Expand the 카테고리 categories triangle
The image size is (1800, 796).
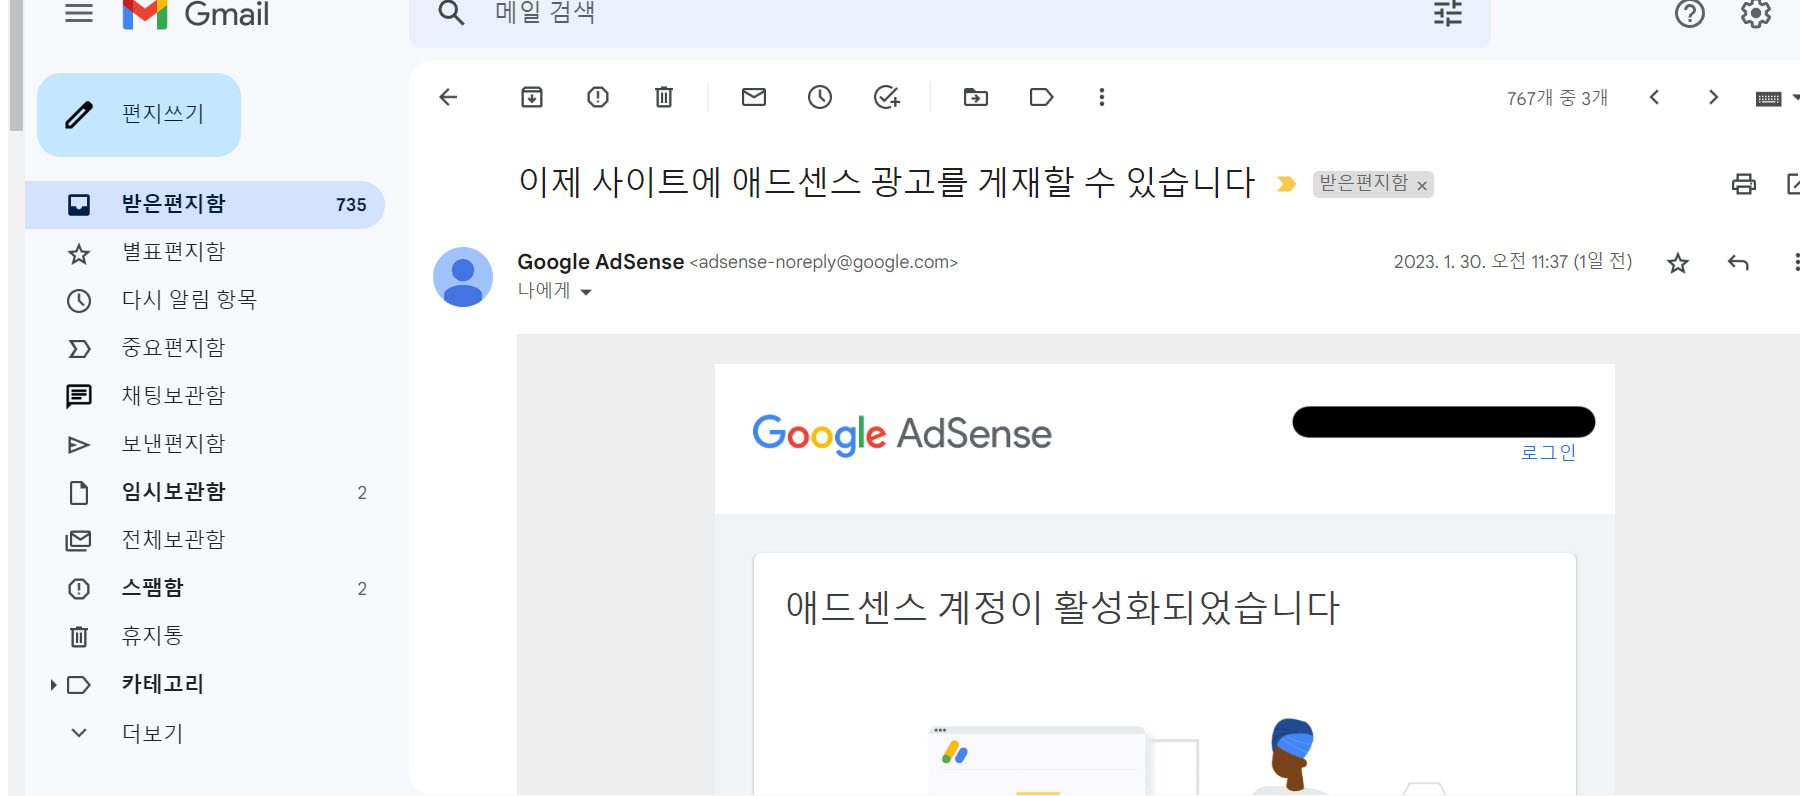tap(53, 685)
